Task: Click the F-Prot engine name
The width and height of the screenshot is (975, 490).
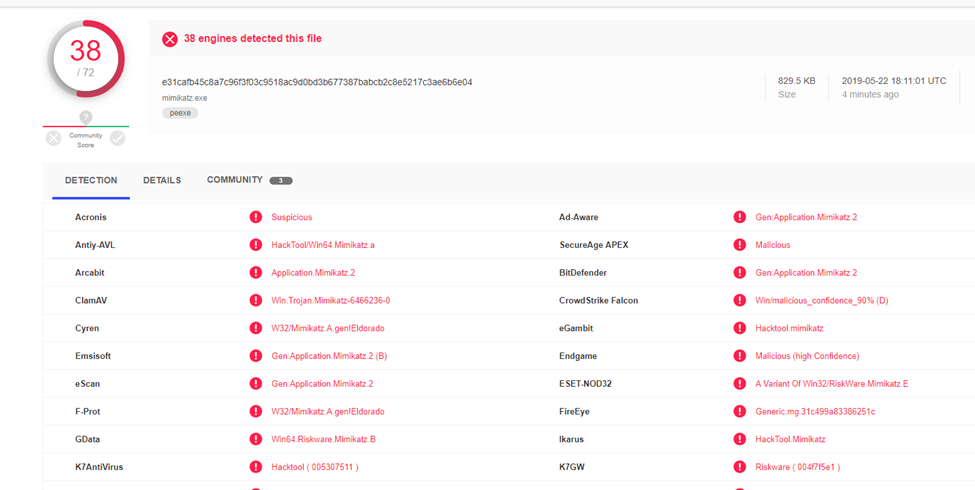Action: 88,411
